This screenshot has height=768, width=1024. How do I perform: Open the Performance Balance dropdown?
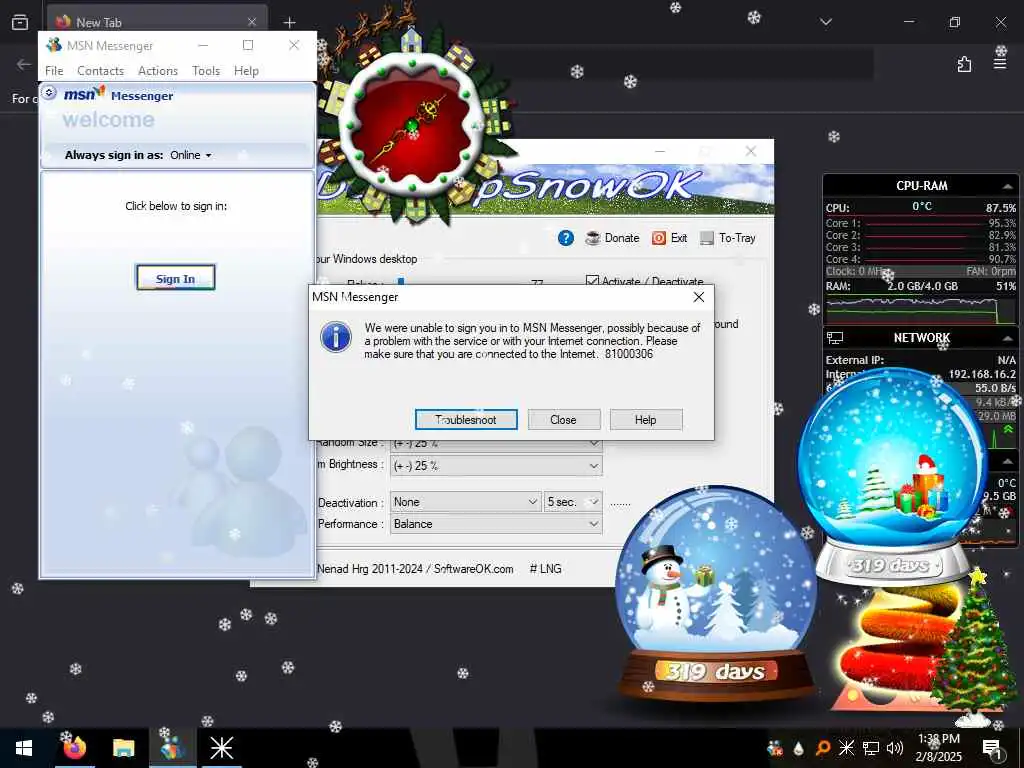click(x=496, y=524)
